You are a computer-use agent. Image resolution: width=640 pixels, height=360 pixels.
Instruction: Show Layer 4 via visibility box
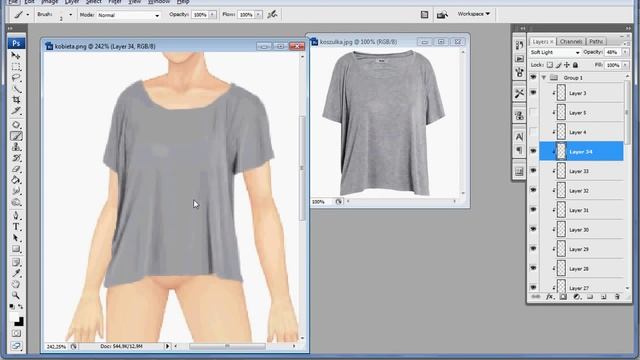533,132
